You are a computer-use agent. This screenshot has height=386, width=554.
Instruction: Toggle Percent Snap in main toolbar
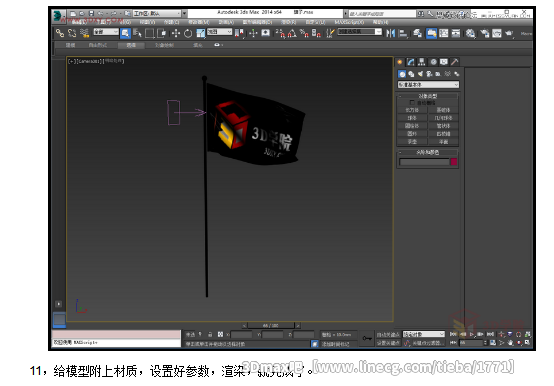click(x=304, y=34)
